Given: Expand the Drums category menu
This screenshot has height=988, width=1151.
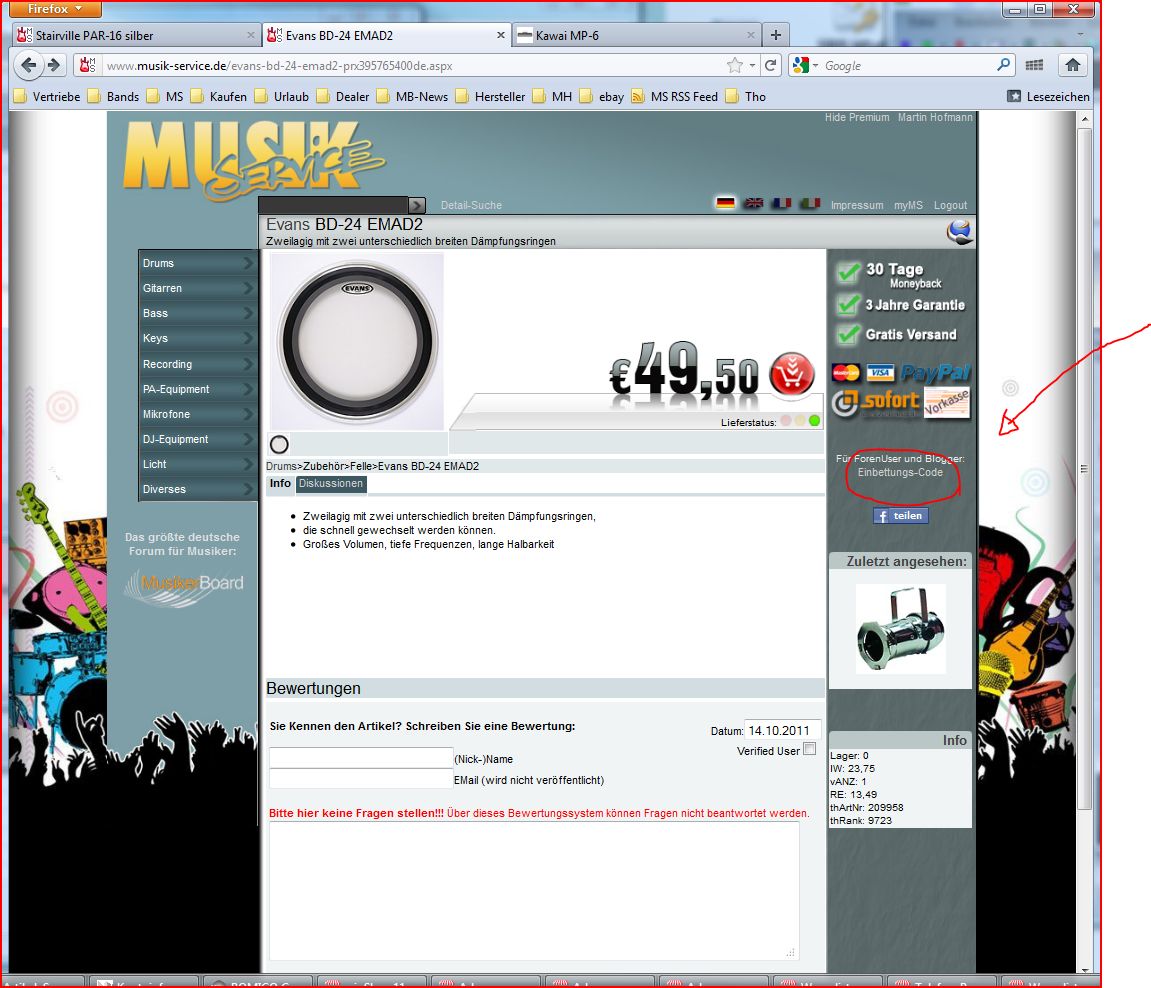Looking at the screenshot, I should (x=198, y=263).
